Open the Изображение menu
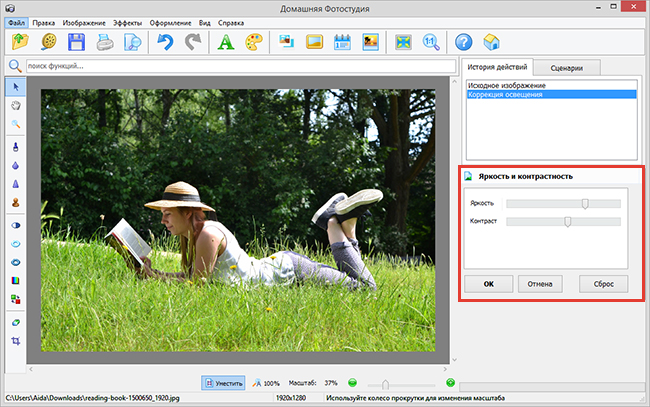650x407 pixels. tap(84, 23)
